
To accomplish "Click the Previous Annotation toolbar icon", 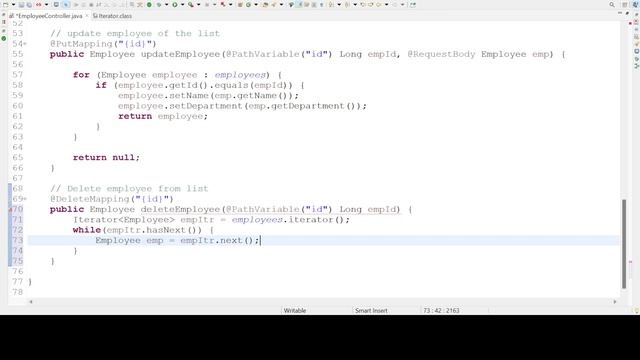I will pos(347,4).
